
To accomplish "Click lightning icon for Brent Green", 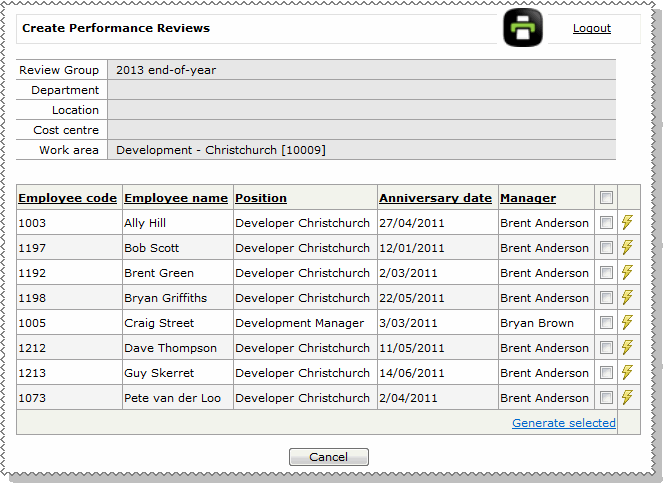I will 627,272.
